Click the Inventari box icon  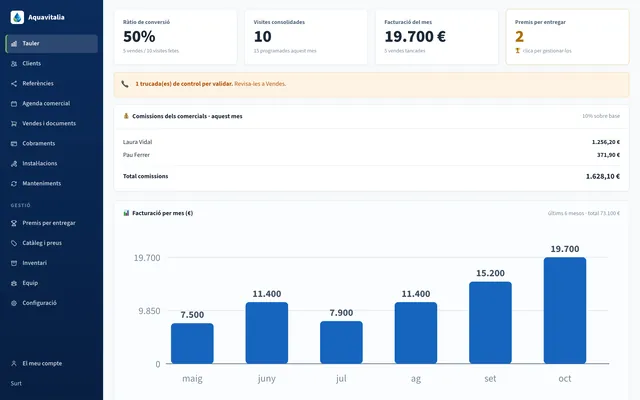14,263
